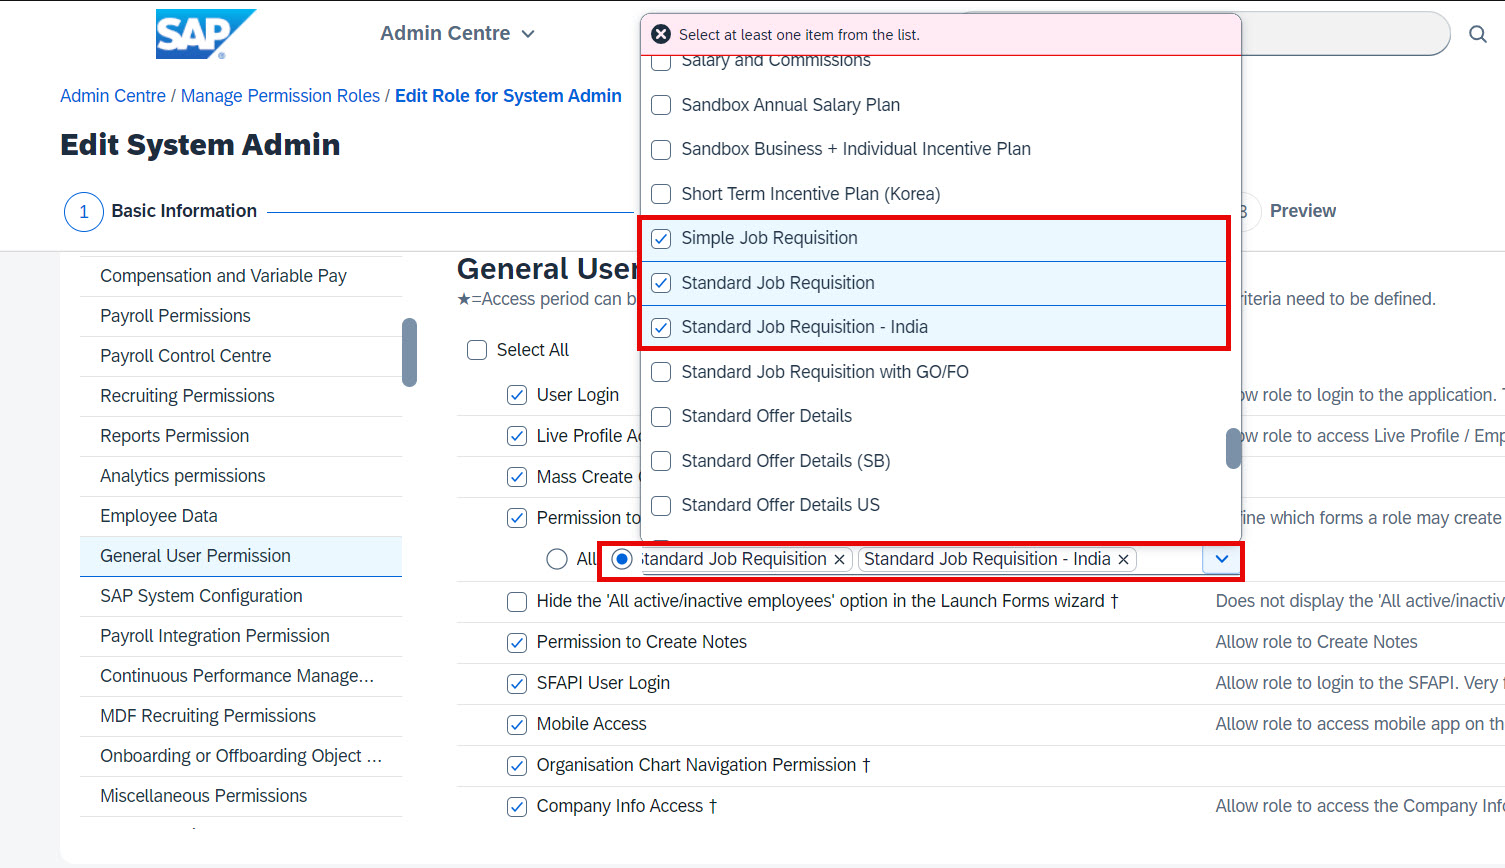Viewport: 1505px width, 868px height.
Task: Select Employee Data category
Action: [x=241, y=516]
